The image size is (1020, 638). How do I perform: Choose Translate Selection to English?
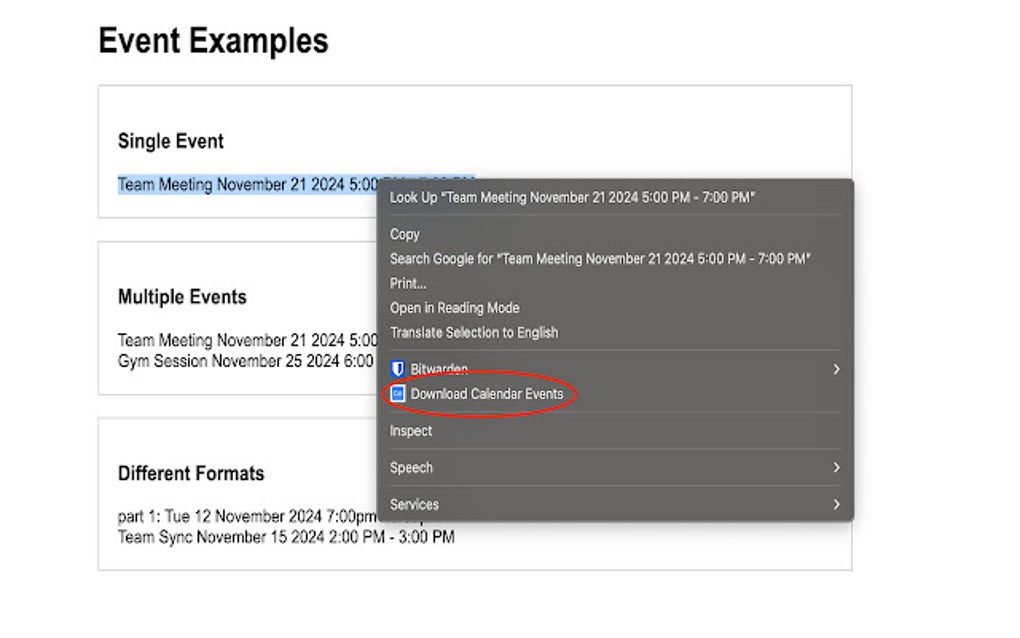click(x=474, y=332)
